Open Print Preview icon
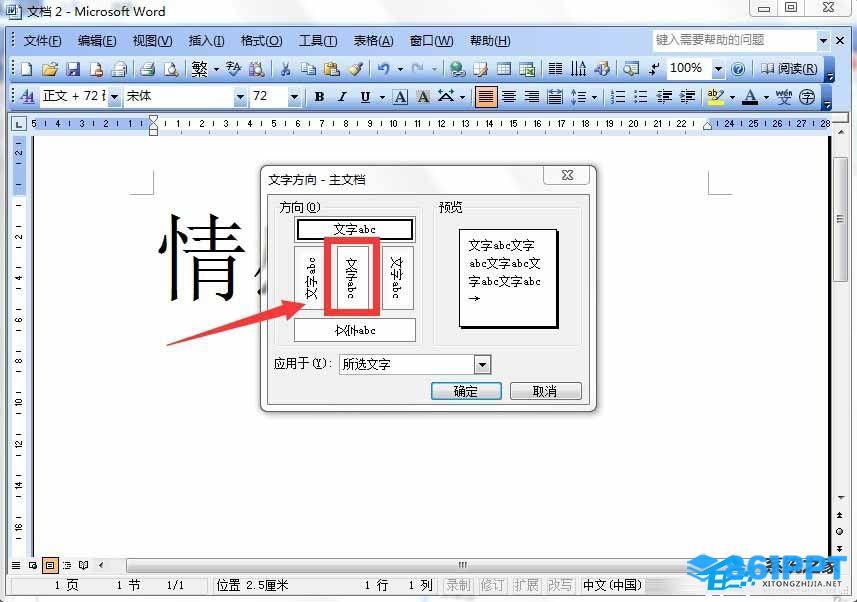Screen dimensions: 857x602 171,69
